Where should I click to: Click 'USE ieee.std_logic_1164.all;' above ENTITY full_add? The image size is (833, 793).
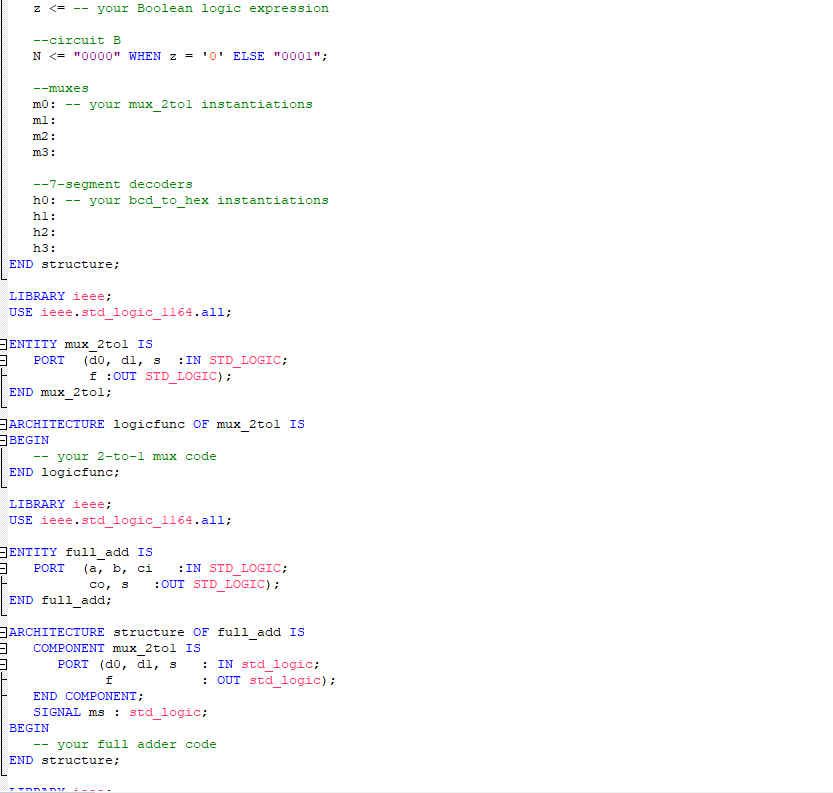click(x=120, y=520)
